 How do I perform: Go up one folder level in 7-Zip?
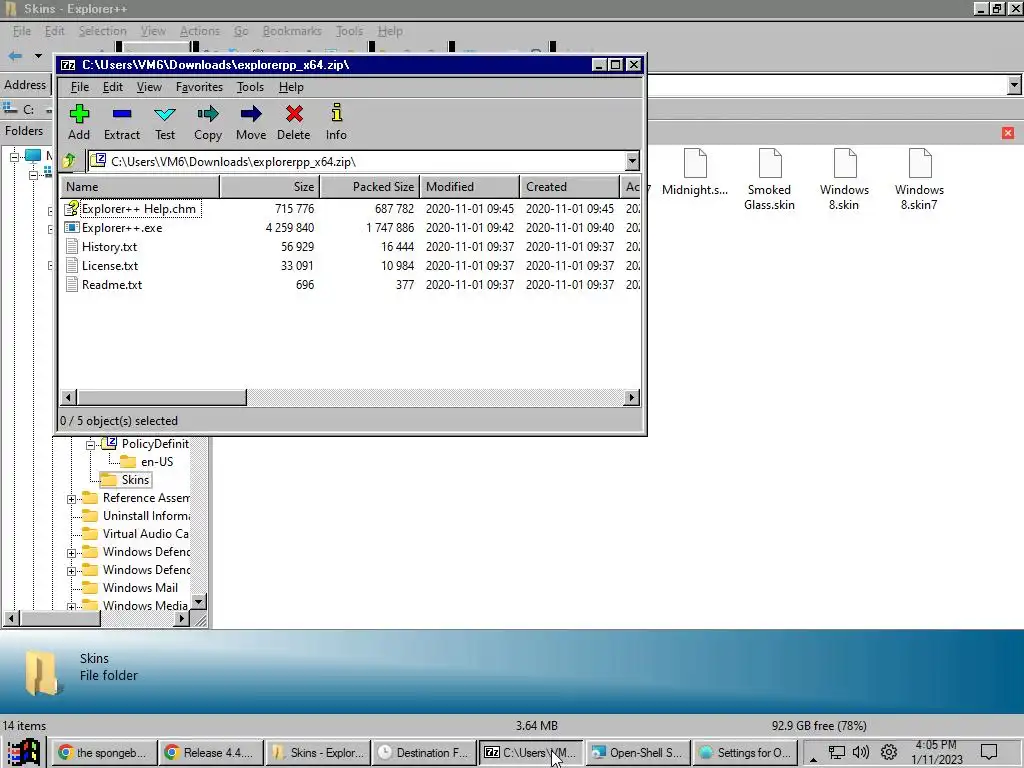[x=70, y=161]
